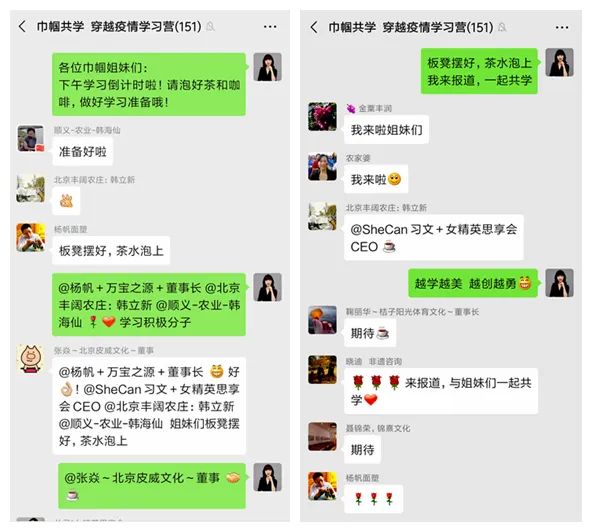Tap three roses message from 杨帆面塑
Screen dimensions: 592x532
(x=373, y=499)
